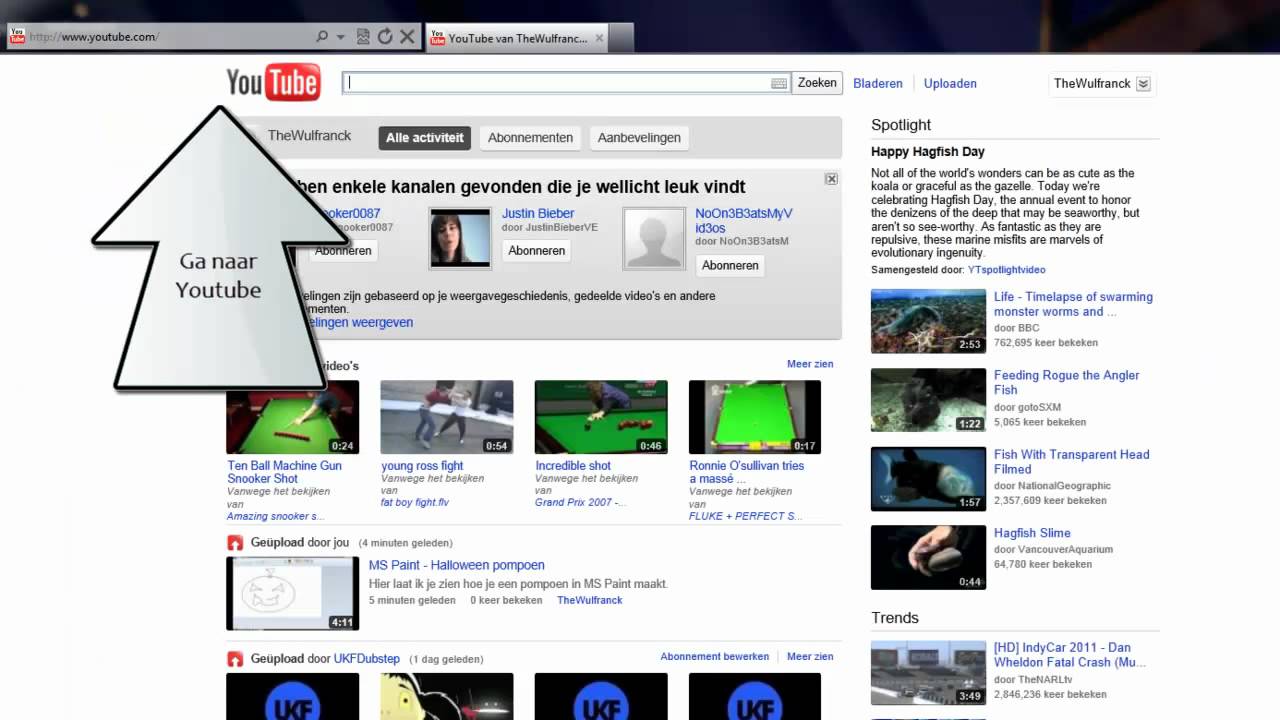This screenshot has height=720, width=1280.
Task: Click Abonnement bewerken link
Action: pos(715,657)
